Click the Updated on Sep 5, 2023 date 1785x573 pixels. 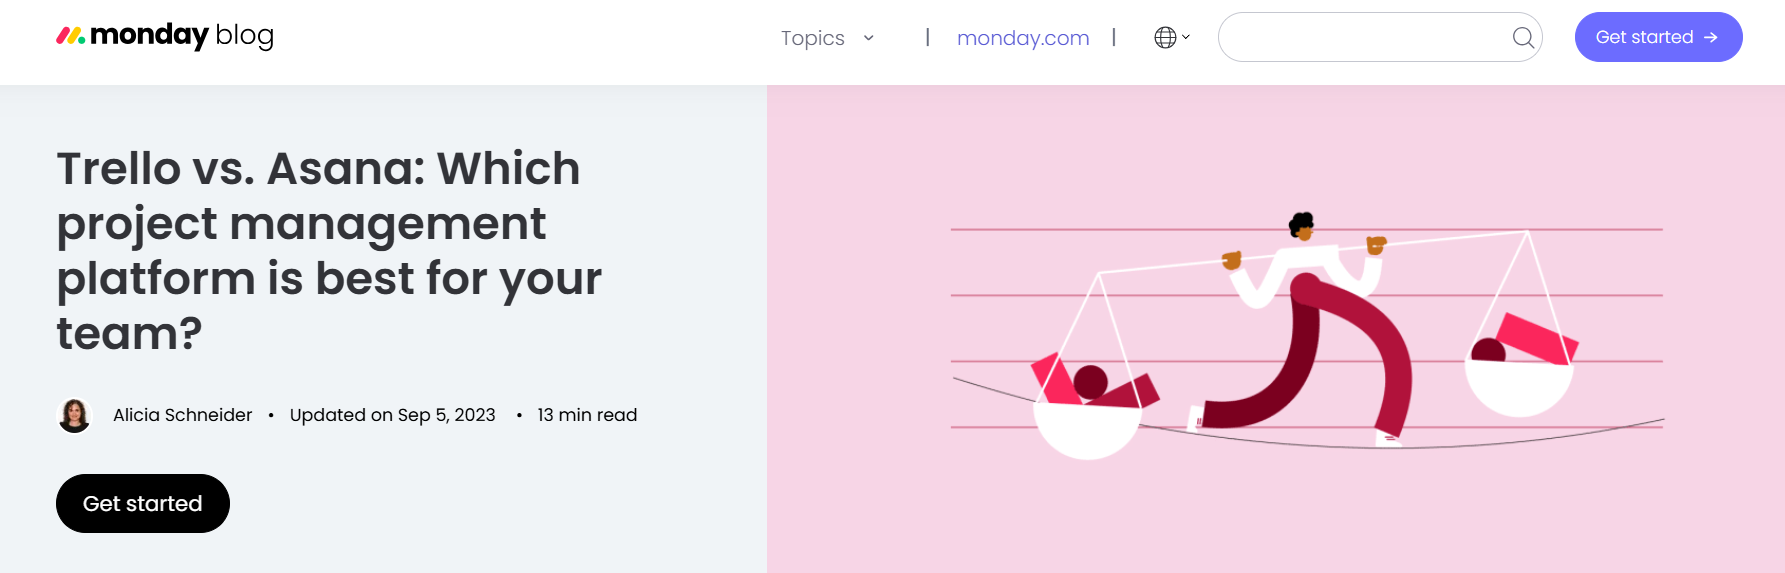[x=392, y=415]
